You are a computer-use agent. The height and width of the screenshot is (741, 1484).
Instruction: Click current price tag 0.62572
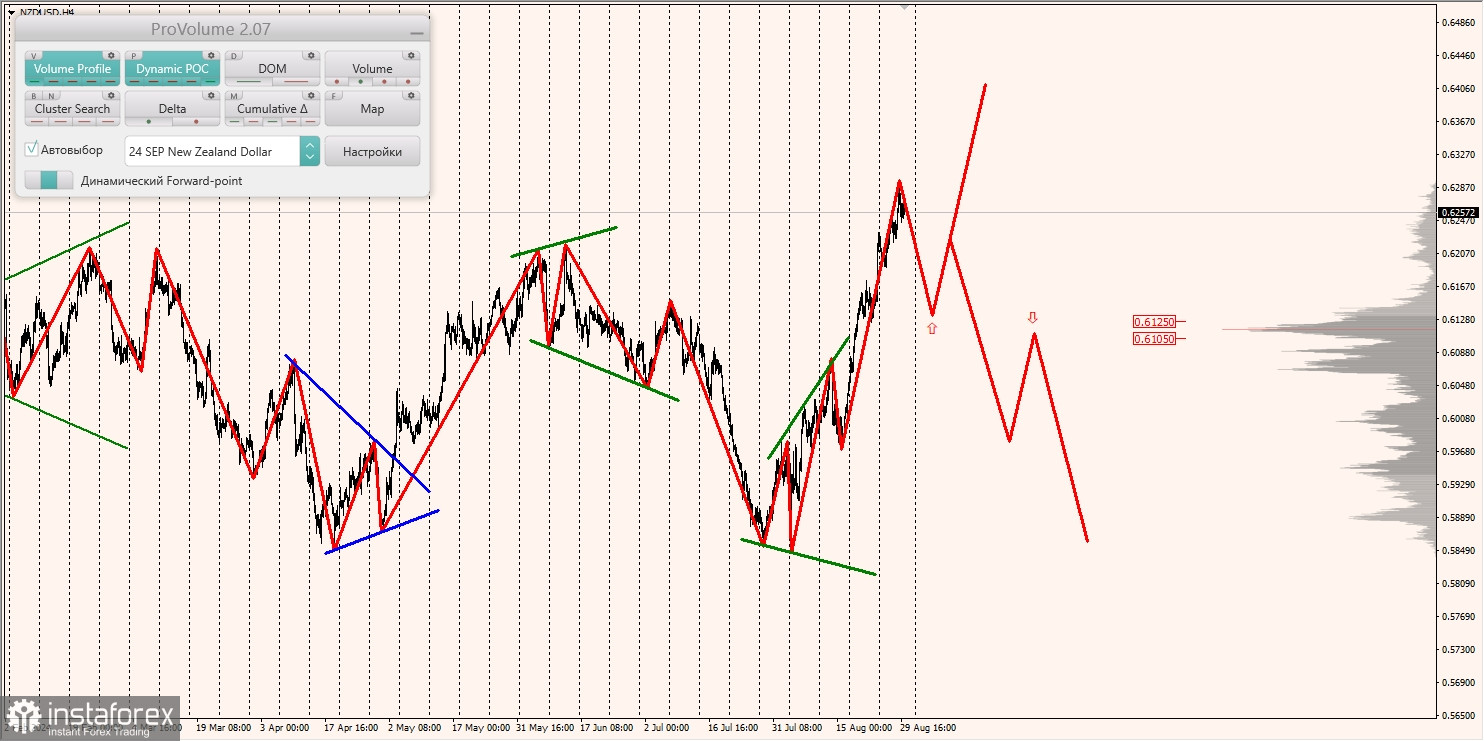[x=1457, y=212]
